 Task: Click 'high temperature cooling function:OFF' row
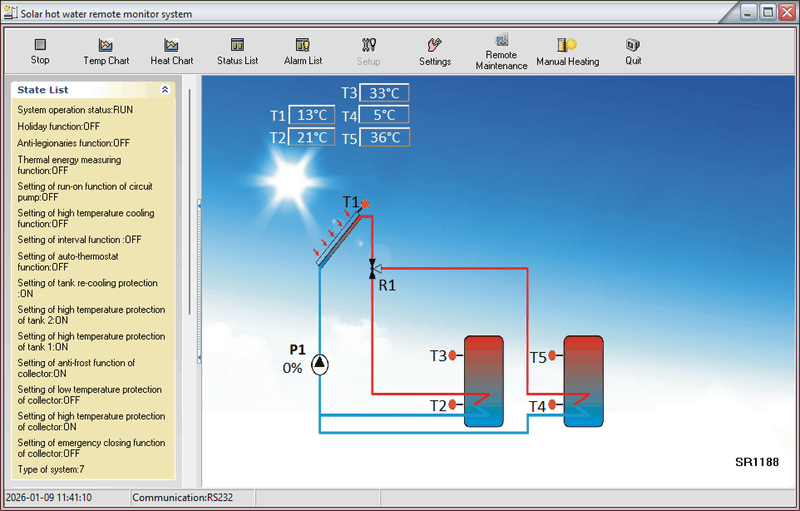(x=86, y=218)
